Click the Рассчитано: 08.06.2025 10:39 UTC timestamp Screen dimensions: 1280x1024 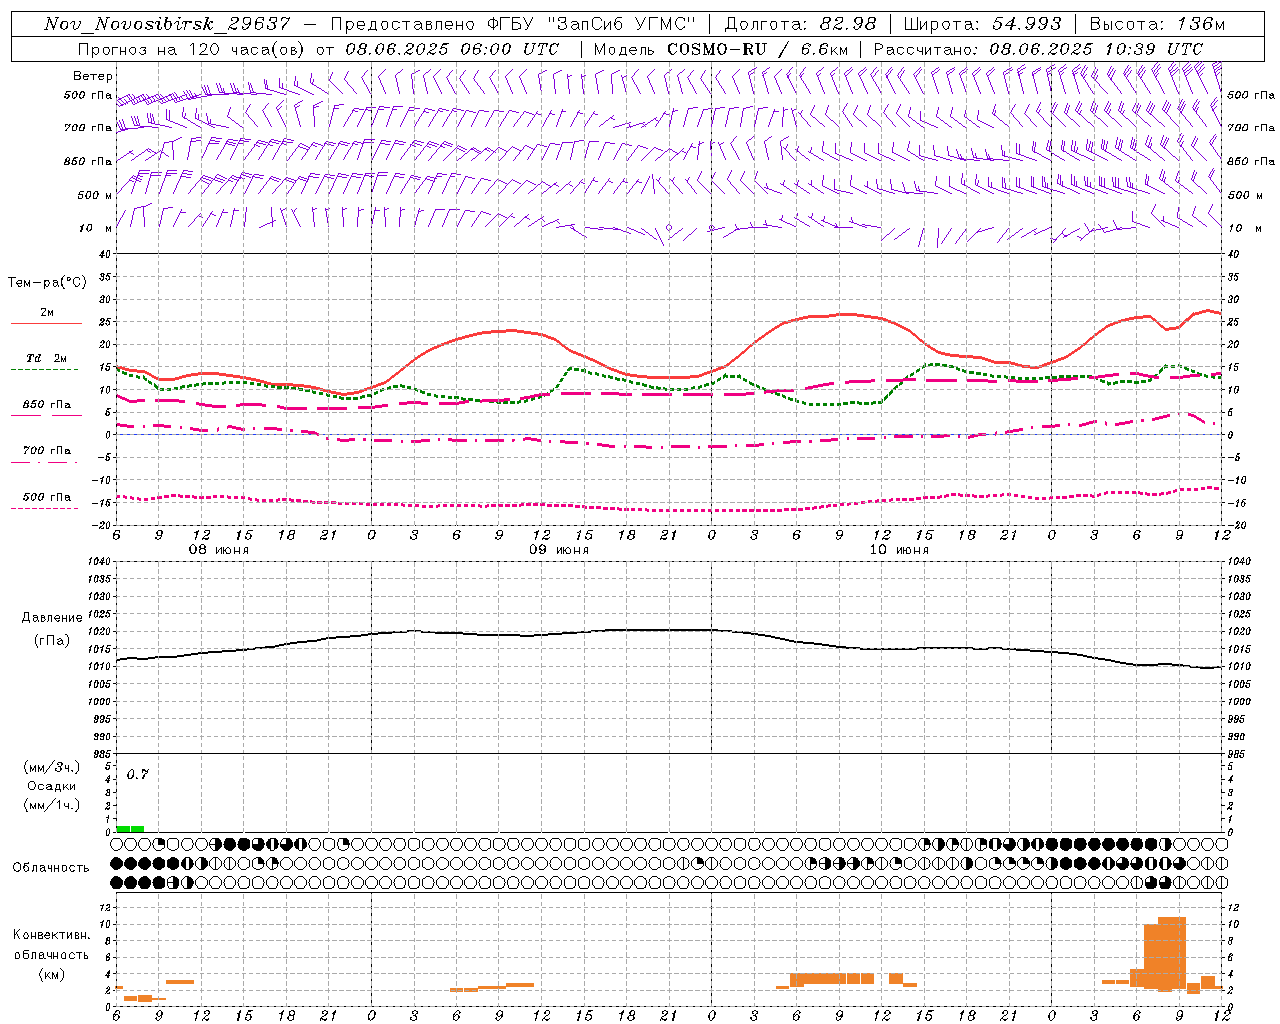point(1038,49)
